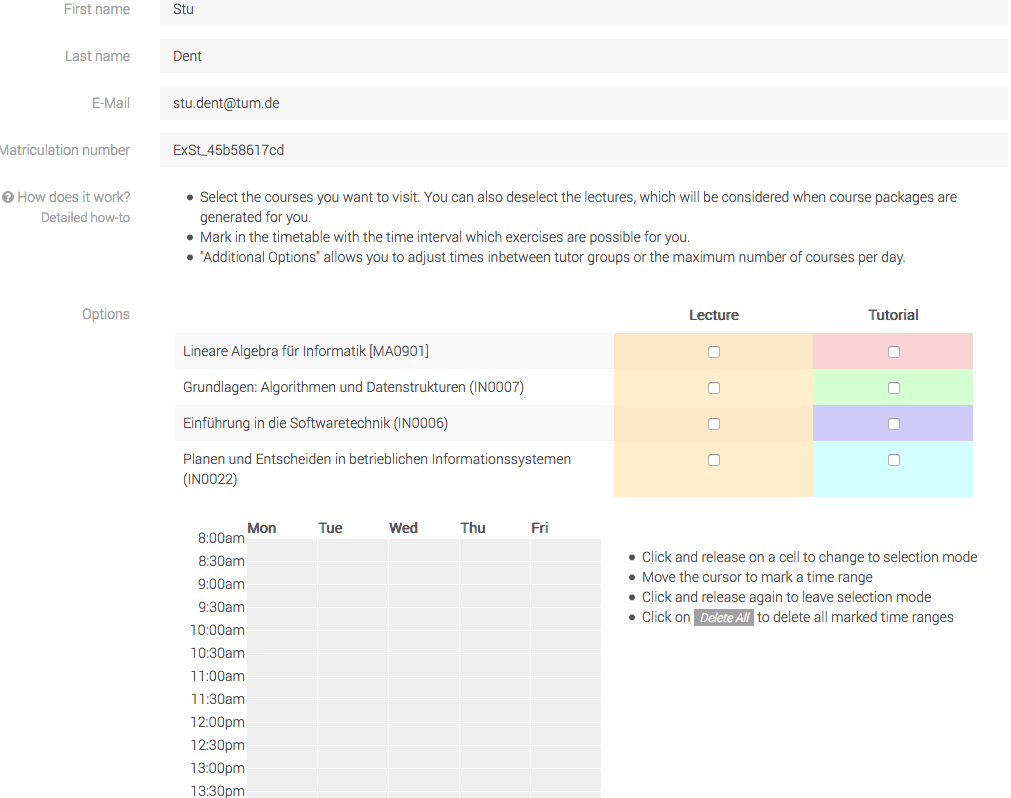
Task: Click Monday 8:00am timetable cell
Action: pos(282,550)
